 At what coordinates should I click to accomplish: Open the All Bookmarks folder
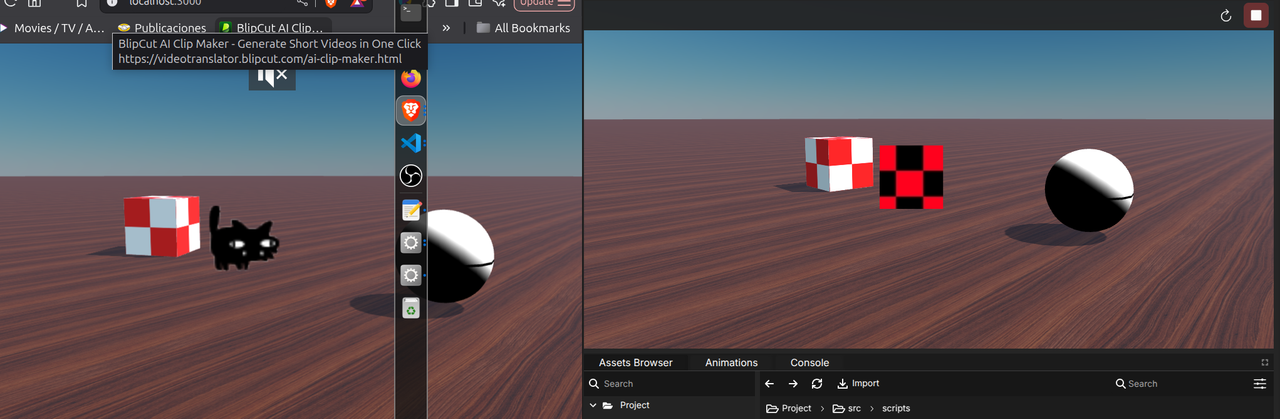[x=523, y=28]
